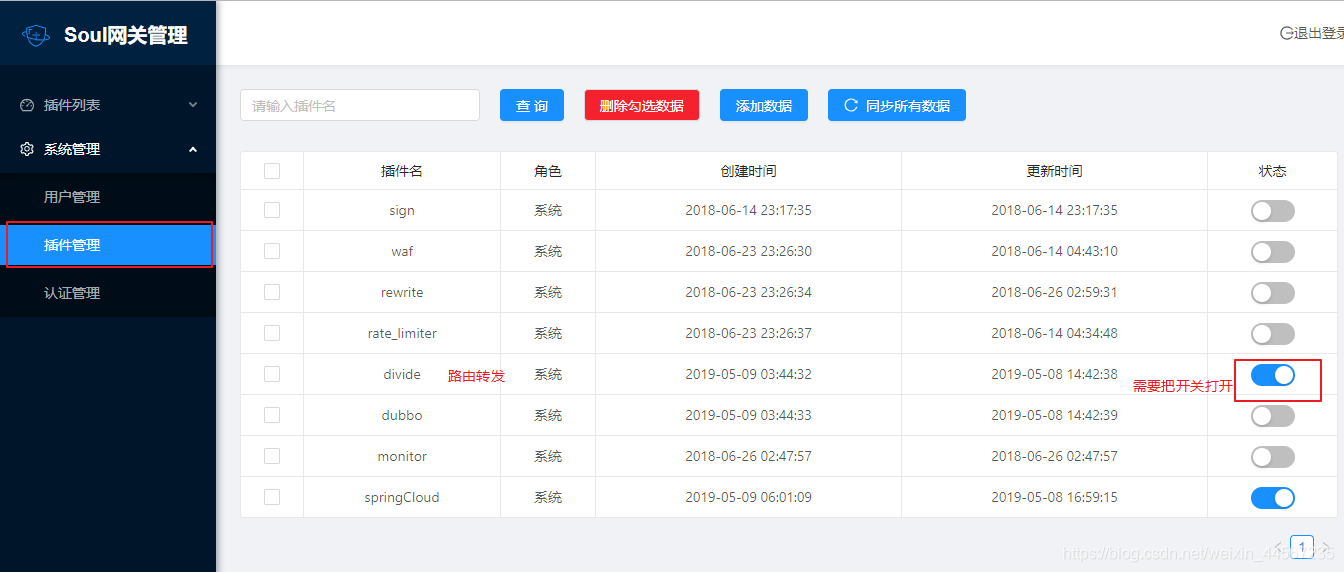Click the dashboard icon beside 插件列表
The image size is (1344, 572).
pos(27,105)
